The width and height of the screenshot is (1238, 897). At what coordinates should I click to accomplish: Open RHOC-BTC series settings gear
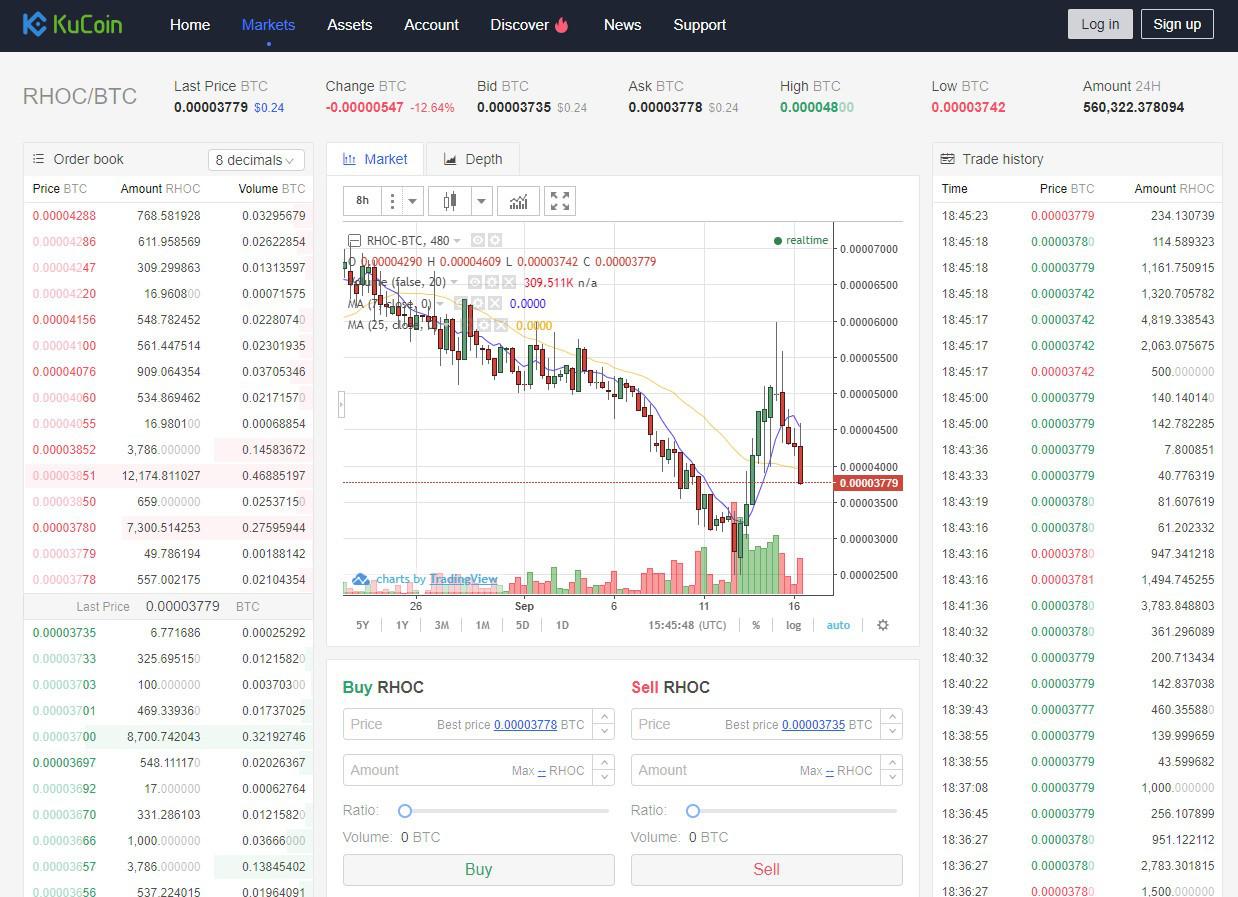(x=495, y=240)
